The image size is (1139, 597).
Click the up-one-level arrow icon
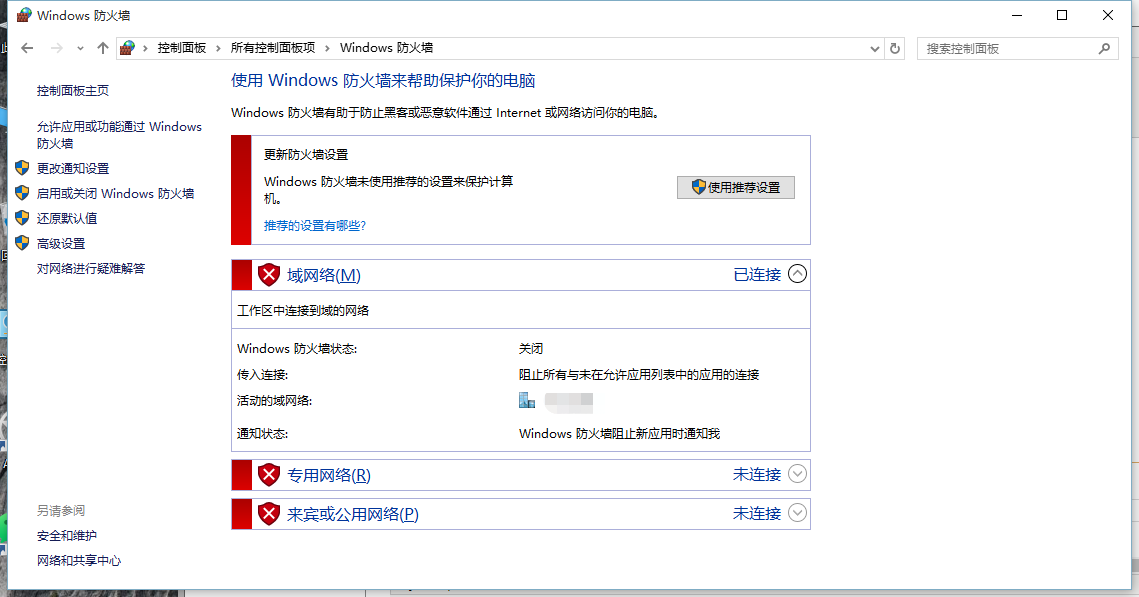pos(102,48)
